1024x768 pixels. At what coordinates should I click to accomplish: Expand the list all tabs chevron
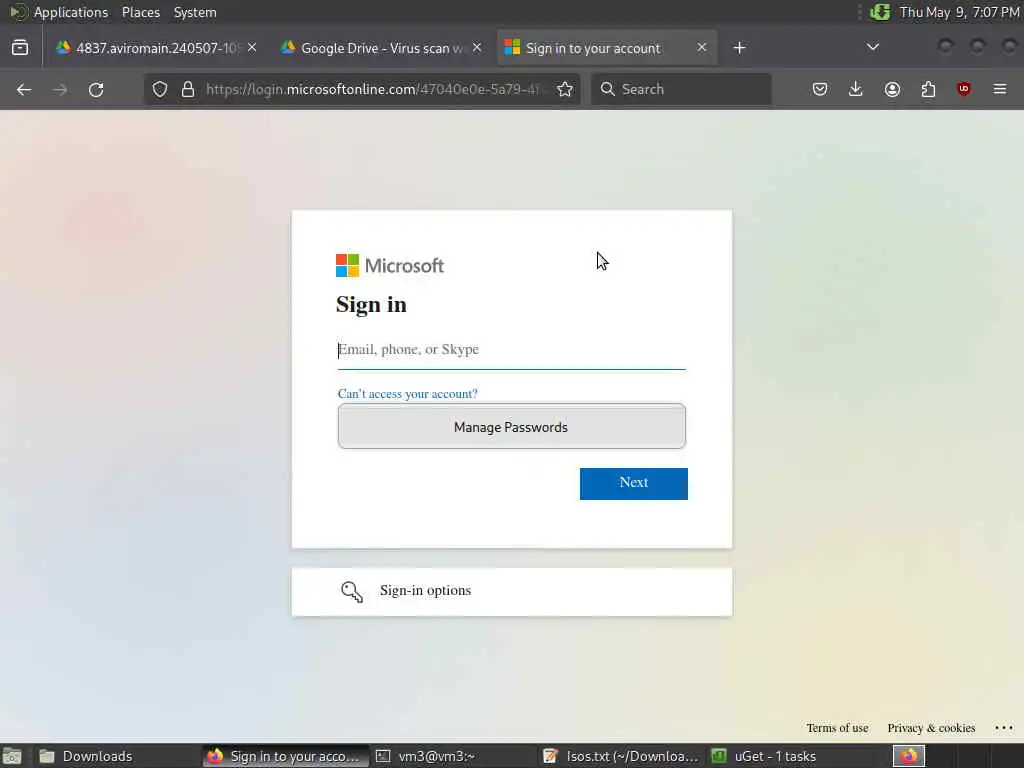pyautogui.click(x=872, y=47)
